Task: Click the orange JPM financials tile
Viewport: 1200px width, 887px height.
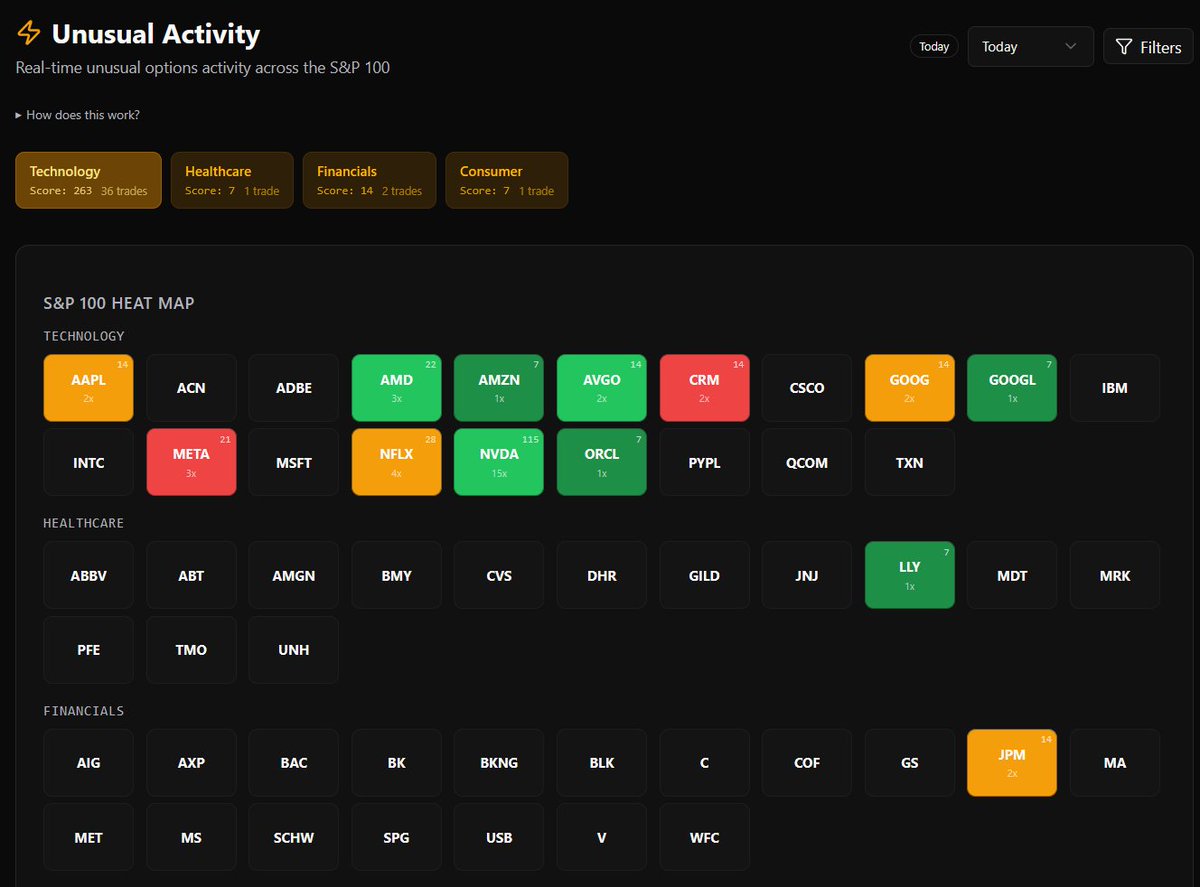Action: tap(1012, 762)
